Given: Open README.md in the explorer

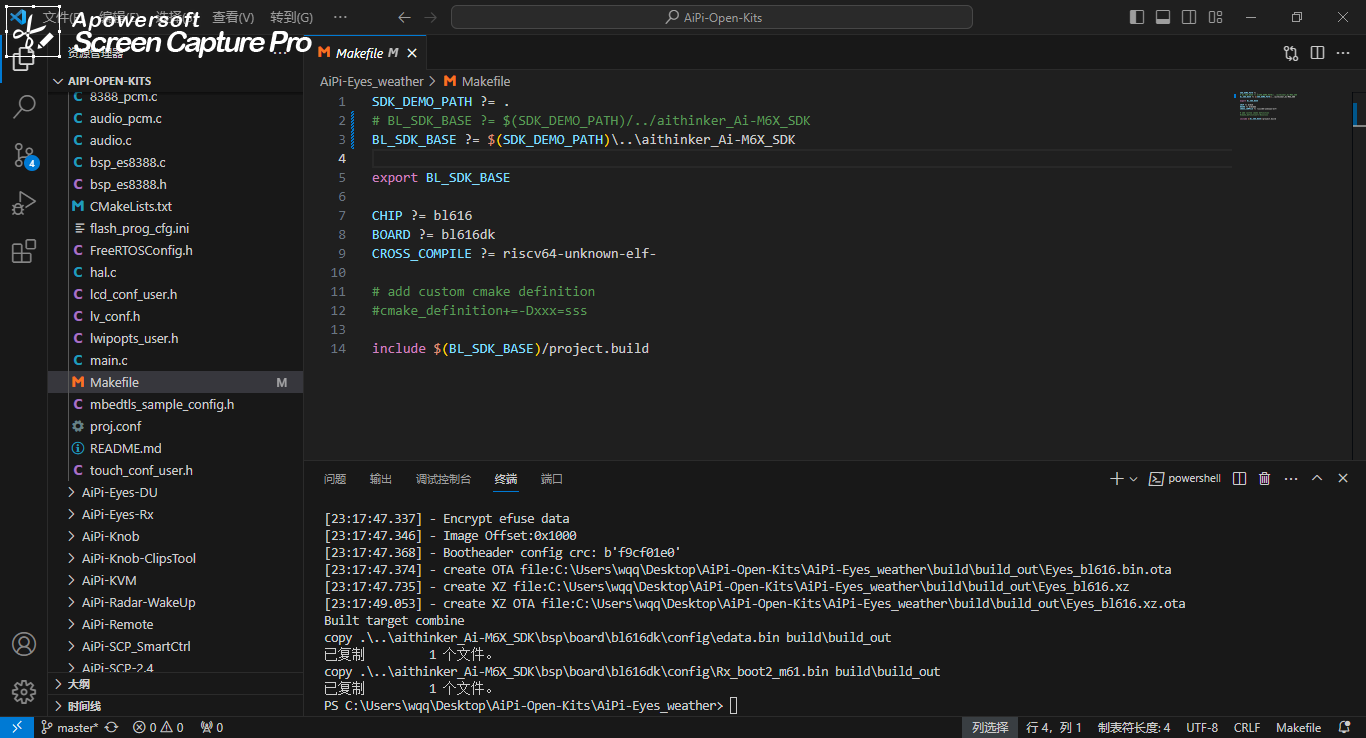Looking at the screenshot, I should coord(175,448).
